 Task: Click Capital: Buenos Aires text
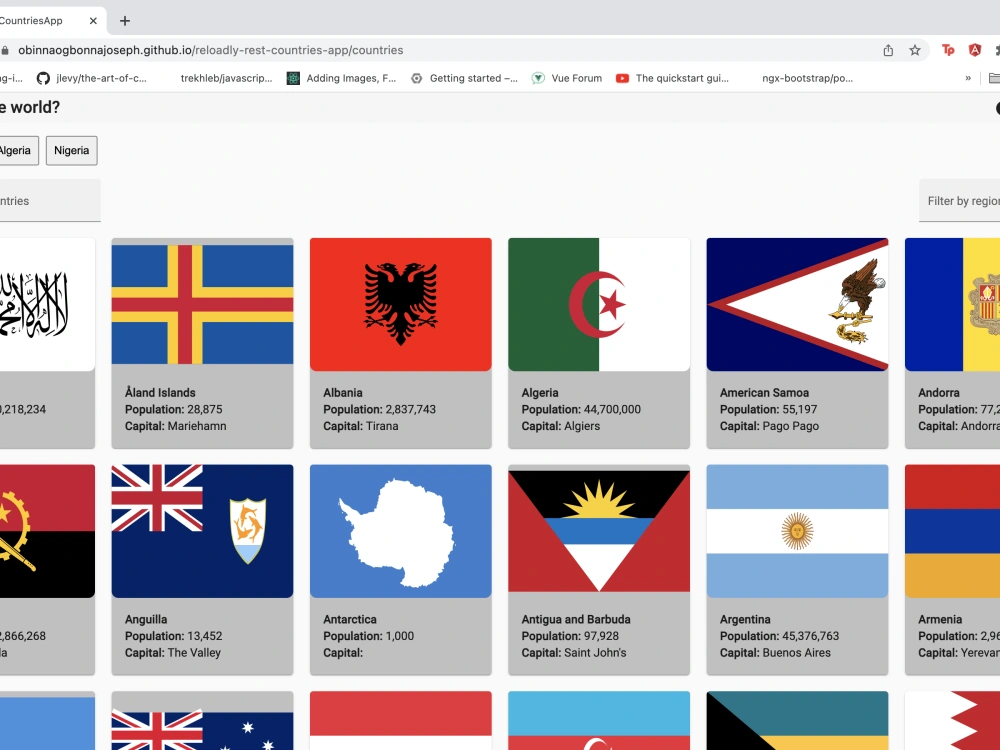point(775,652)
